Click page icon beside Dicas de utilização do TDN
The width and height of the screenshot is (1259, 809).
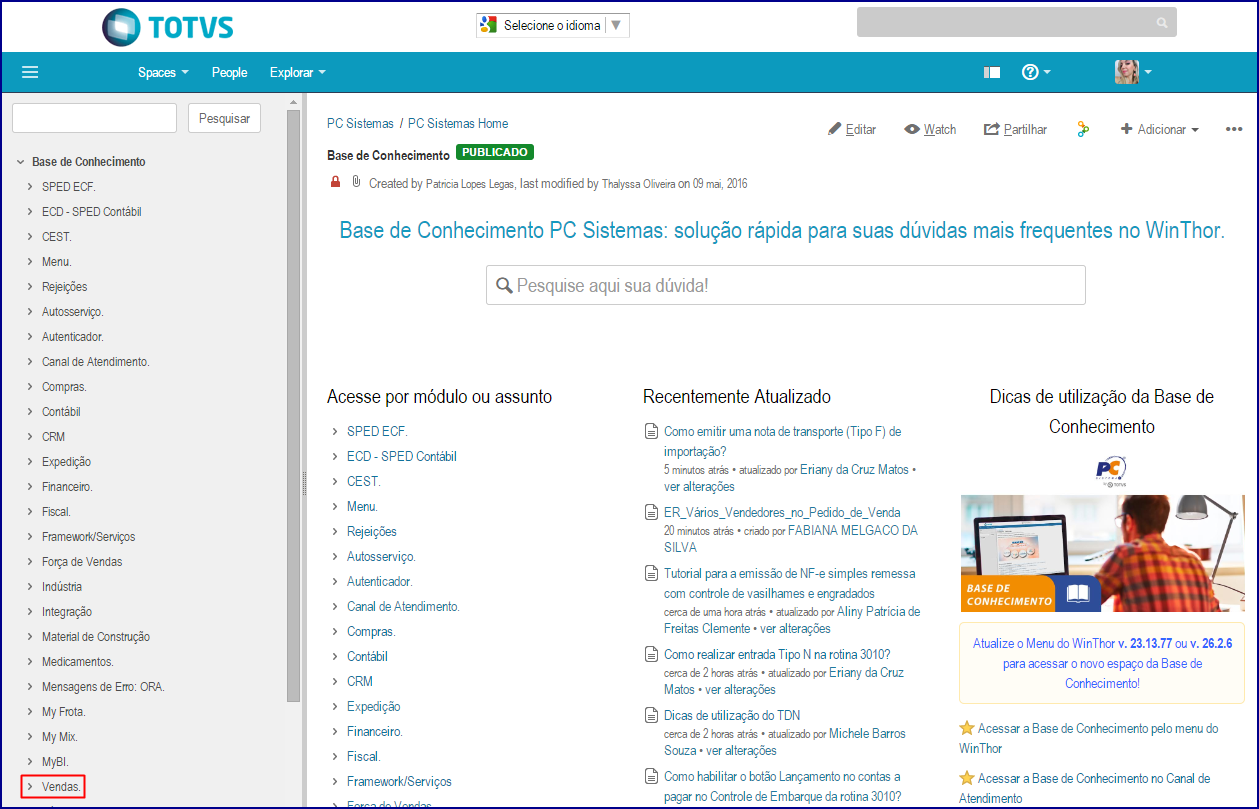pyautogui.click(x=651, y=716)
